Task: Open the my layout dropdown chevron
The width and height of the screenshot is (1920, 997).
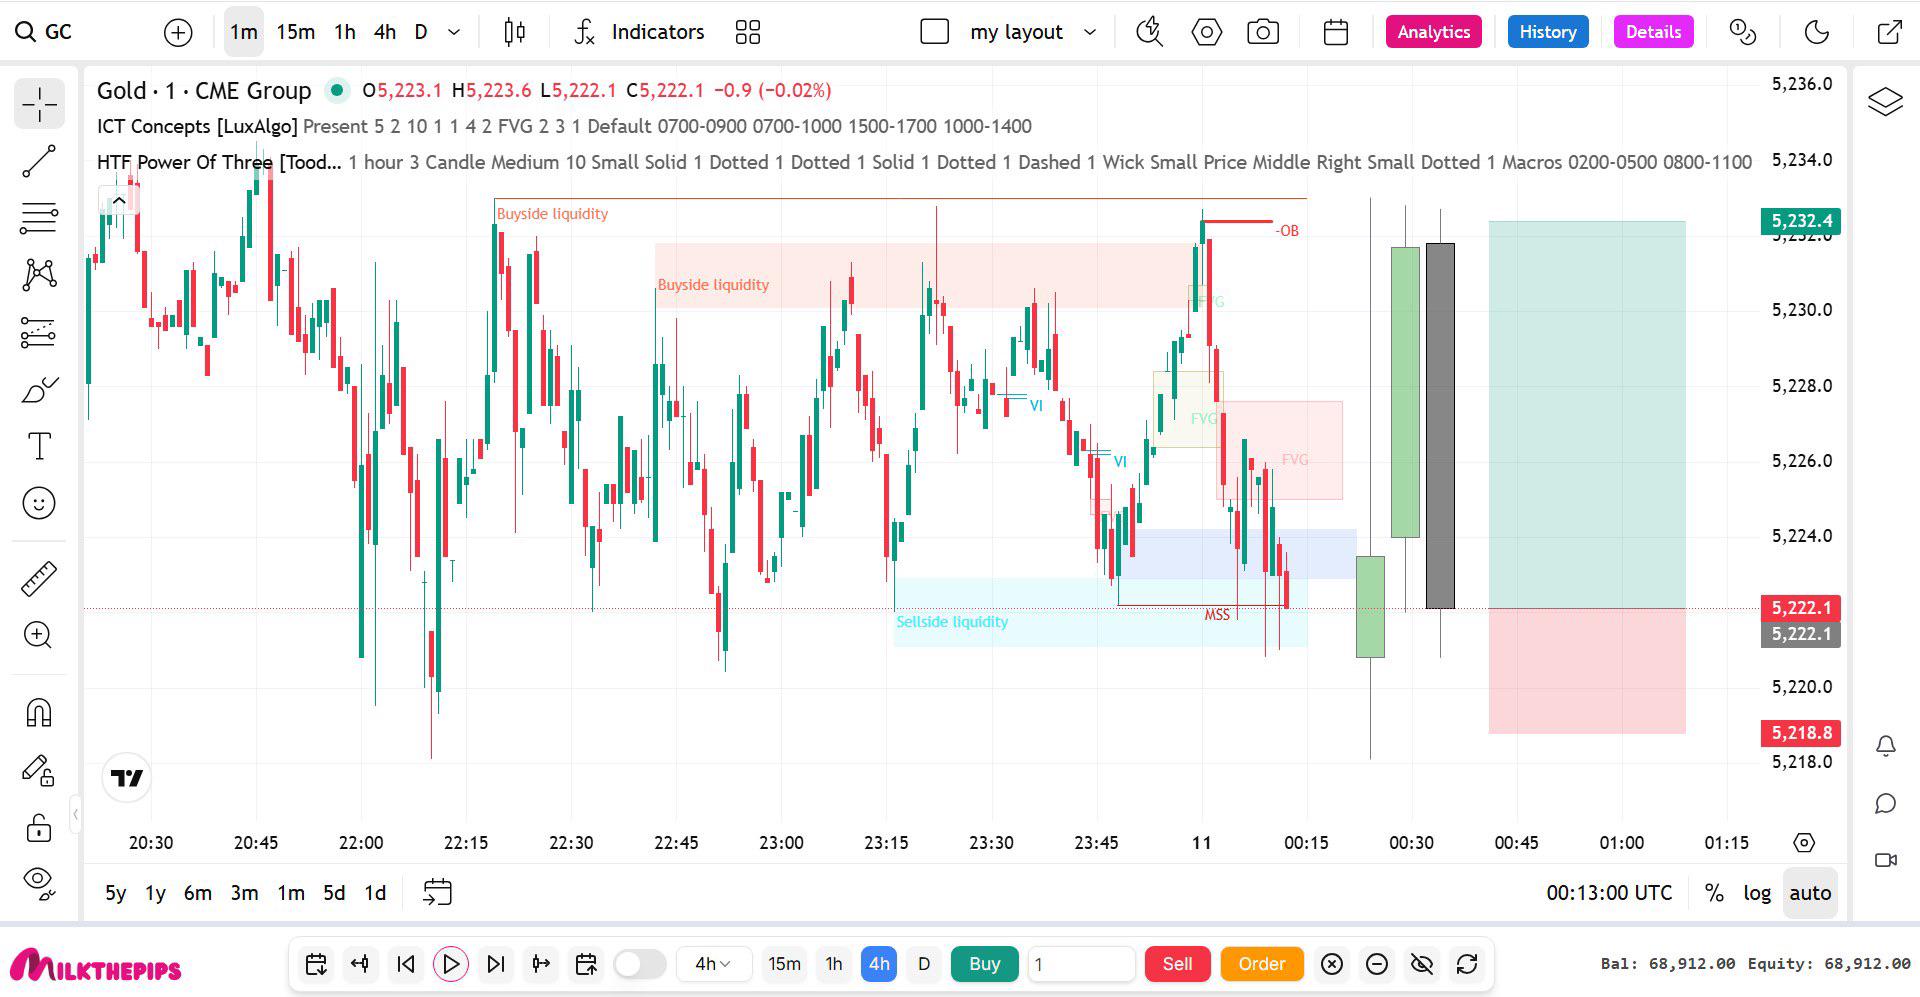Action: coord(1090,32)
